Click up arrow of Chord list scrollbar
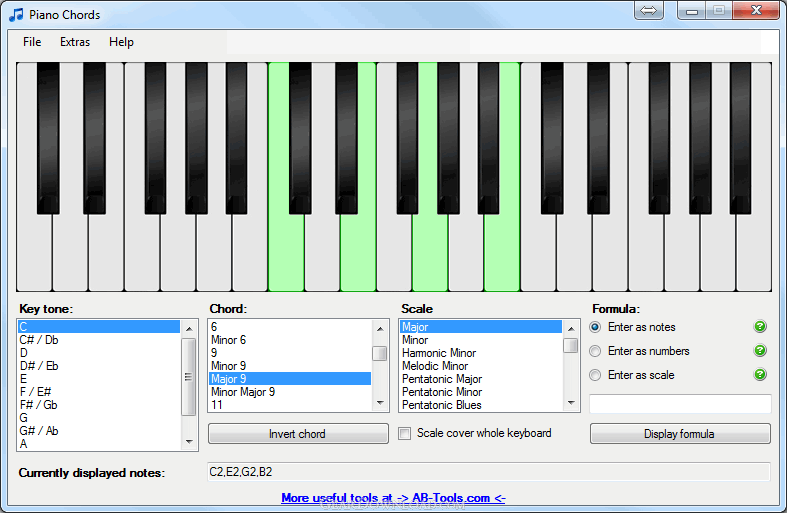This screenshot has height=513, width=787. (380, 329)
